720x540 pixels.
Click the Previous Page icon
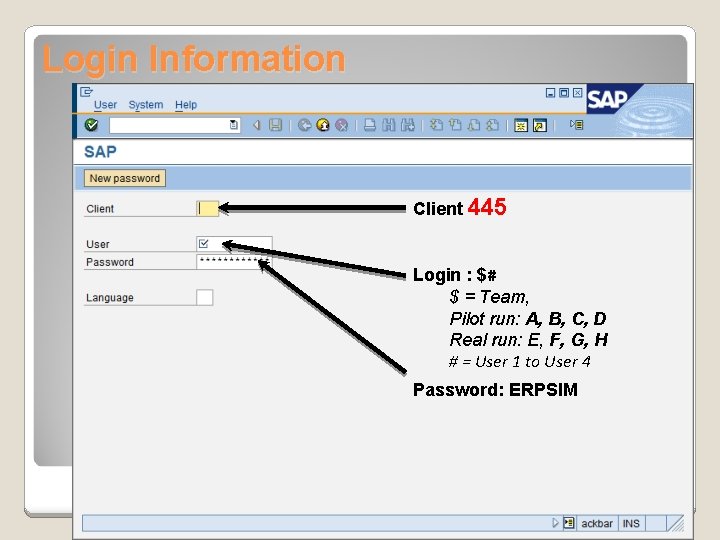[x=455, y=125]
